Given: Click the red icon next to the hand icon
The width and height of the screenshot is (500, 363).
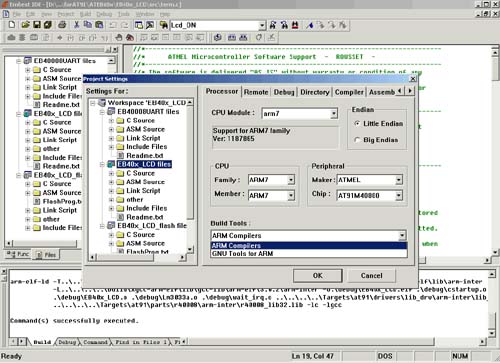Looking at the screenshot, I should [130, 37].
